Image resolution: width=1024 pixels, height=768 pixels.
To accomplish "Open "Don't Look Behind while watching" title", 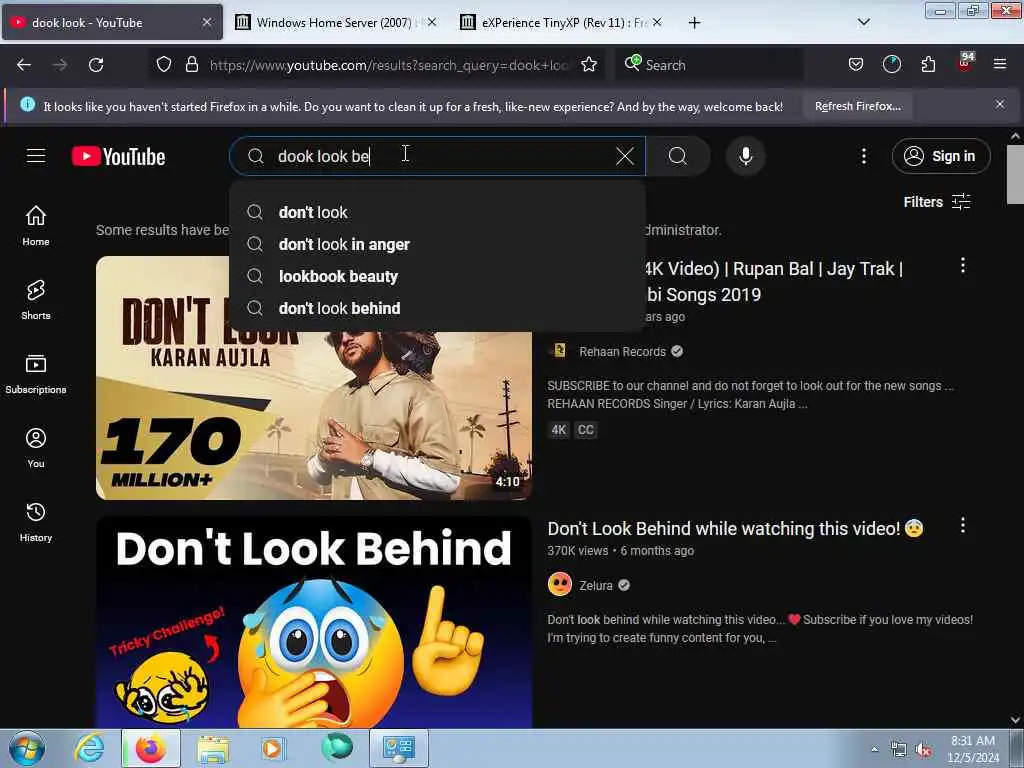I will click(x=735, y=528).
